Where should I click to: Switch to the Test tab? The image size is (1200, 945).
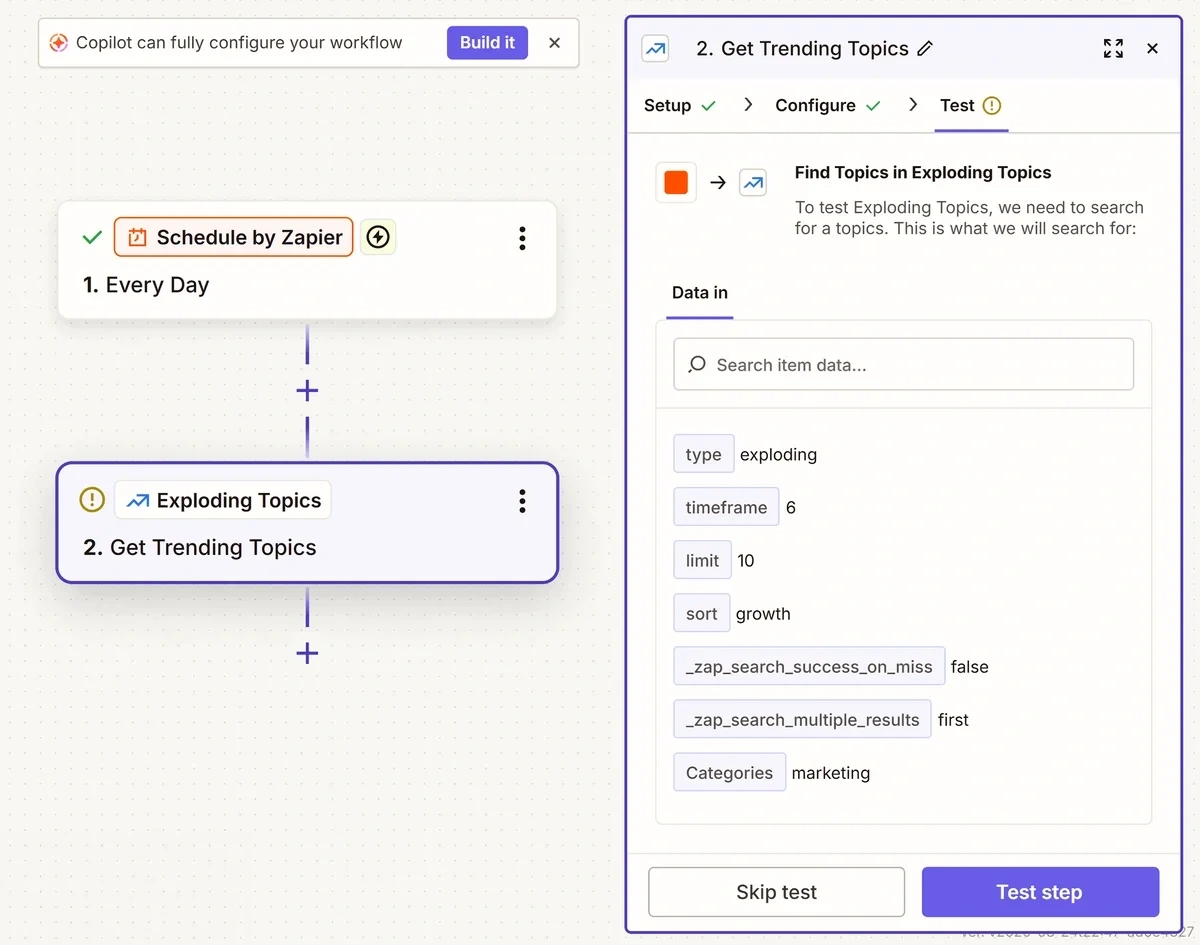click(x=970, y=105)
